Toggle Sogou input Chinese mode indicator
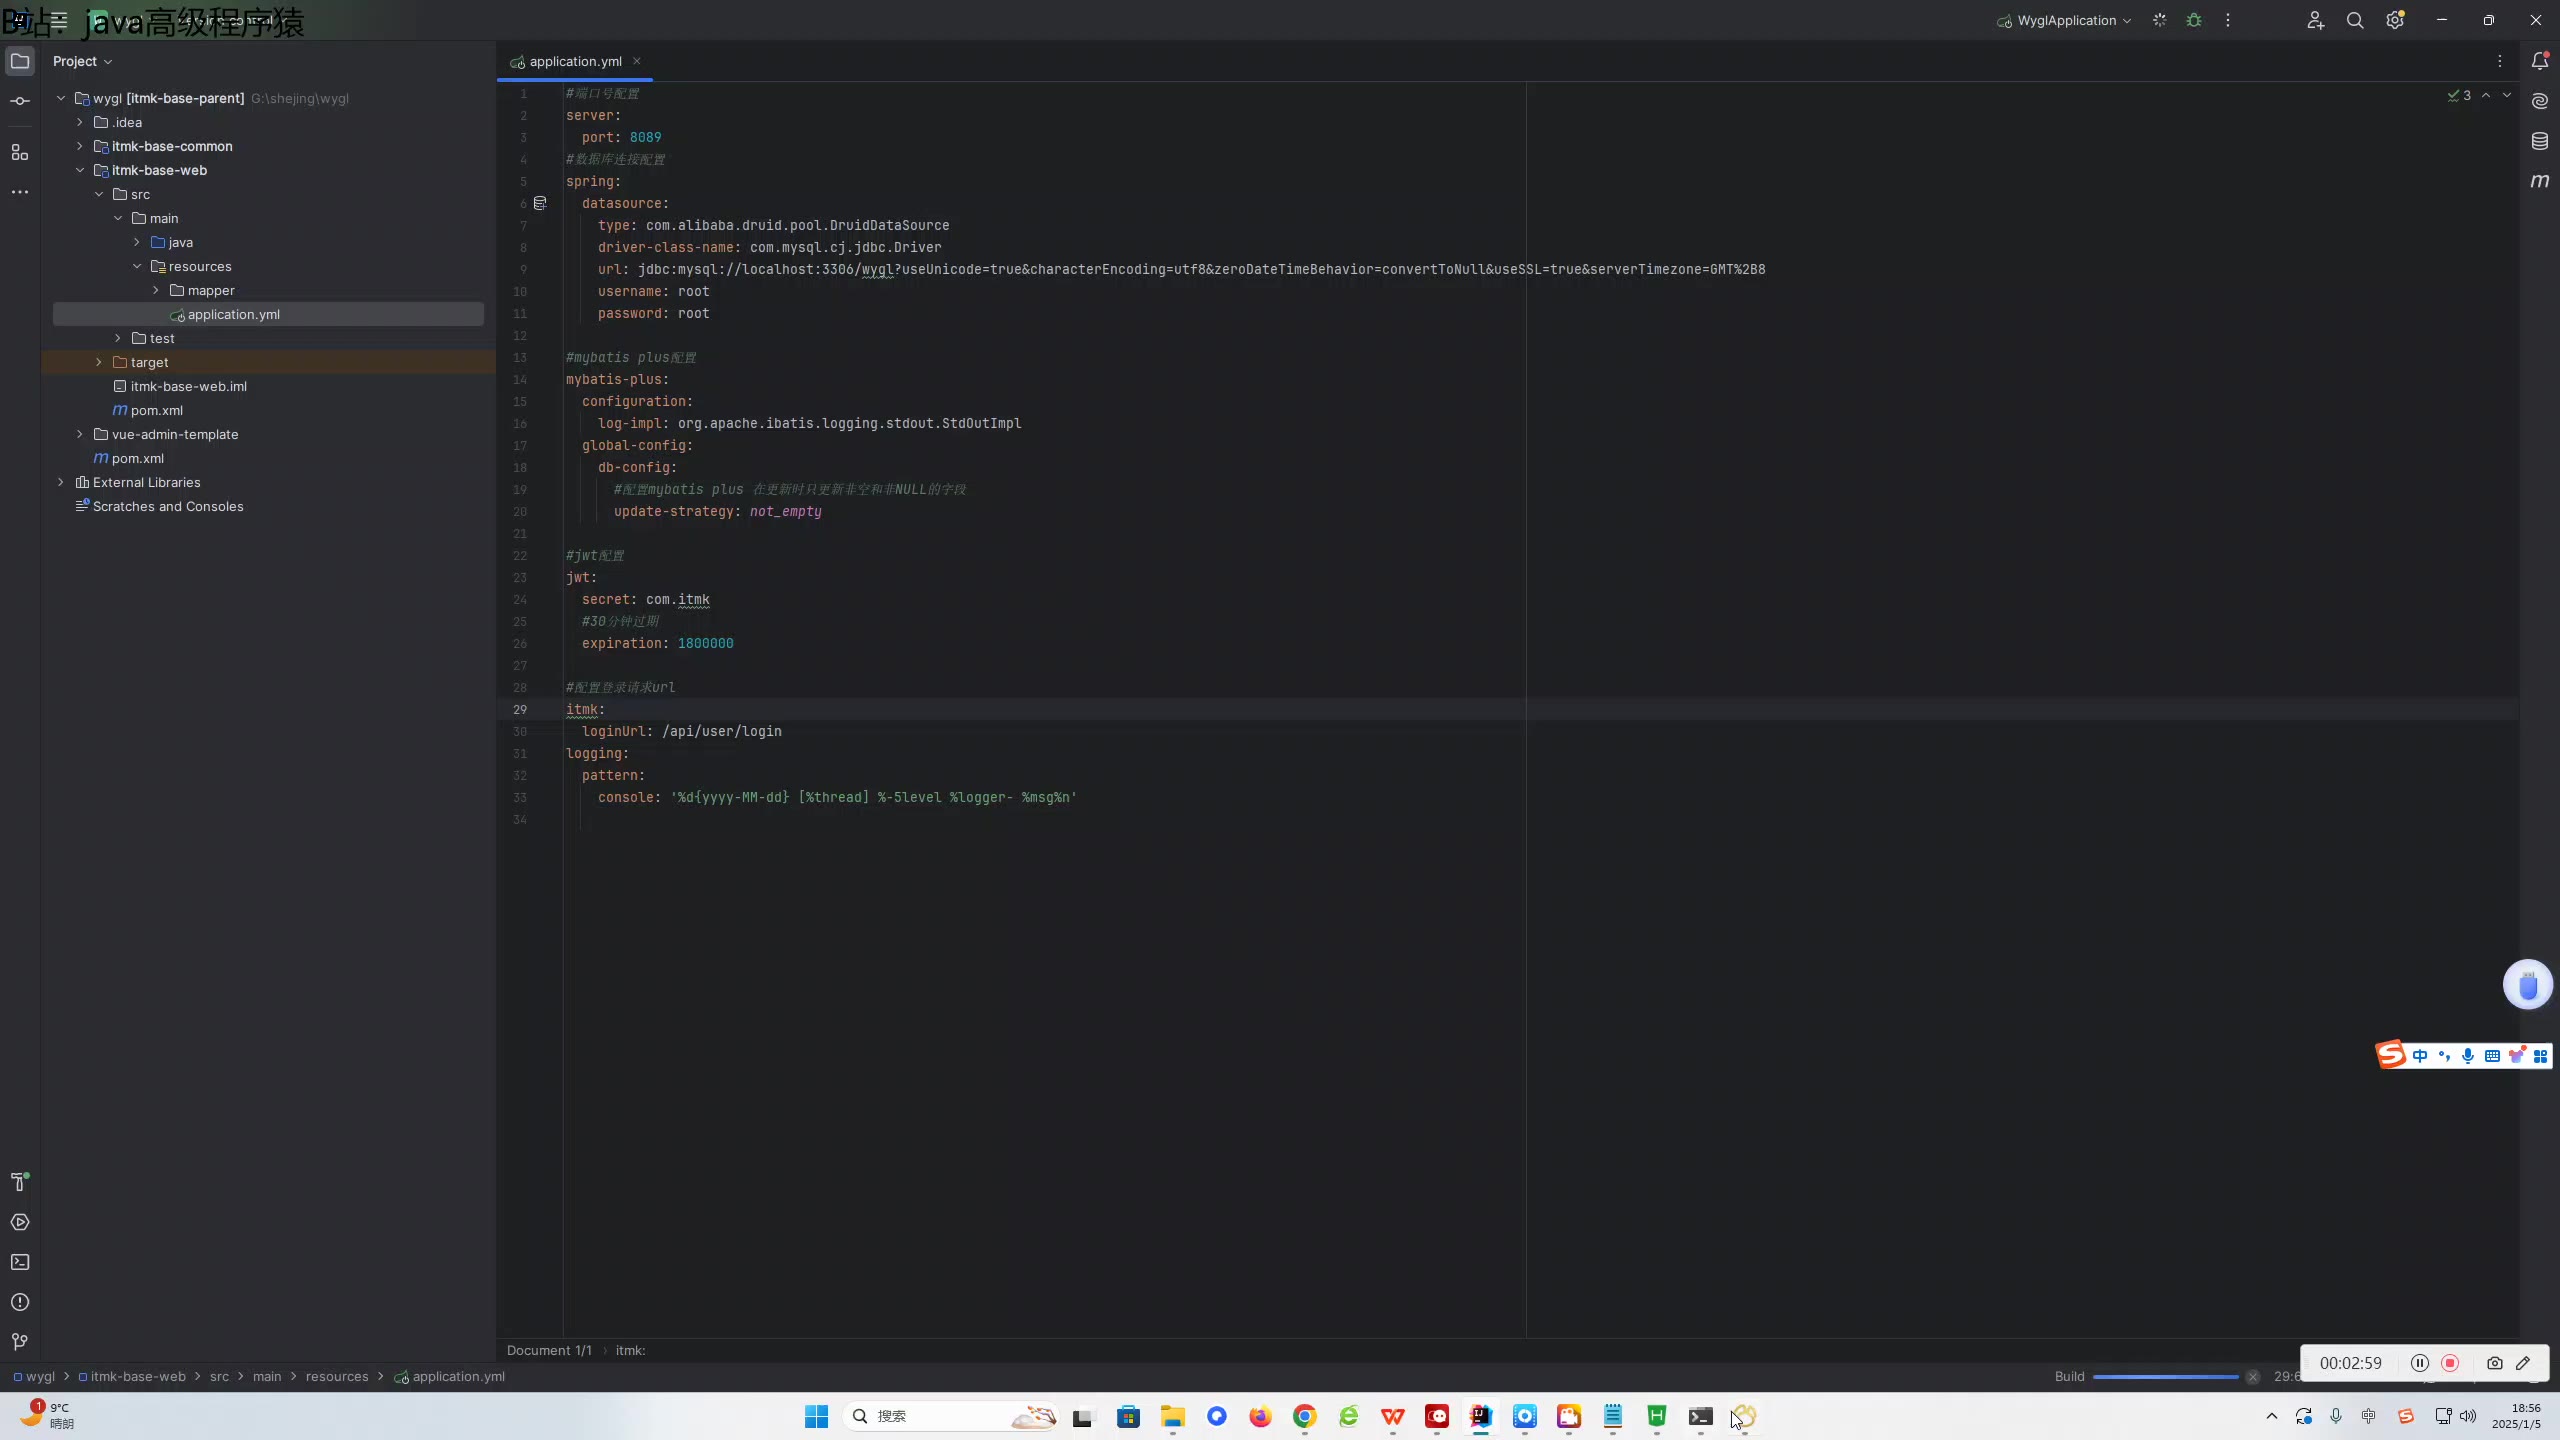 (2420, 1056)
